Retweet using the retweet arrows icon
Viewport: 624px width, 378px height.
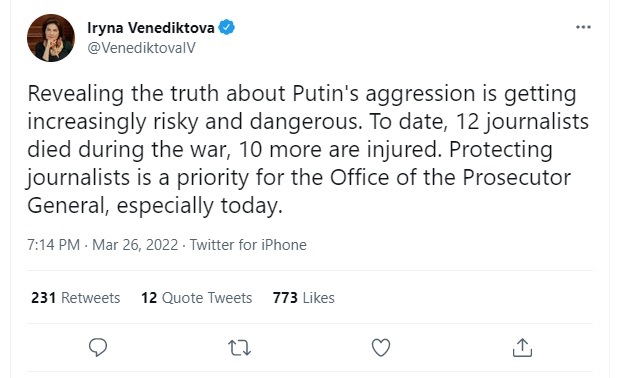[240, 348]
